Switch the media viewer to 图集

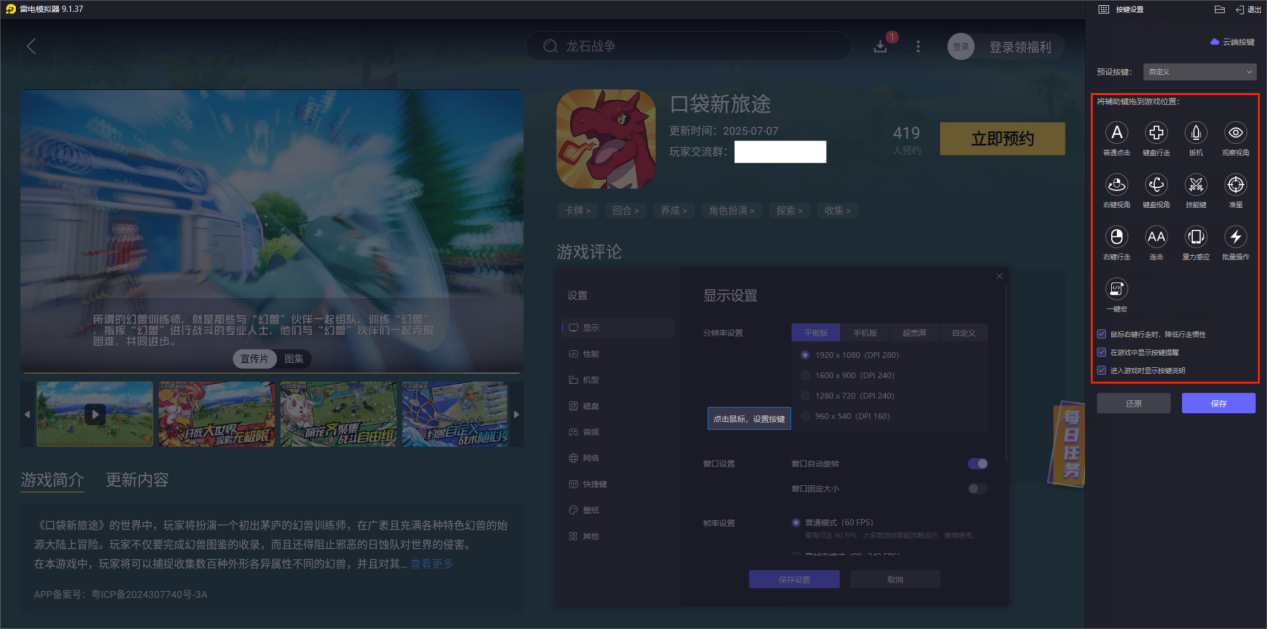[x=295, y=358]
